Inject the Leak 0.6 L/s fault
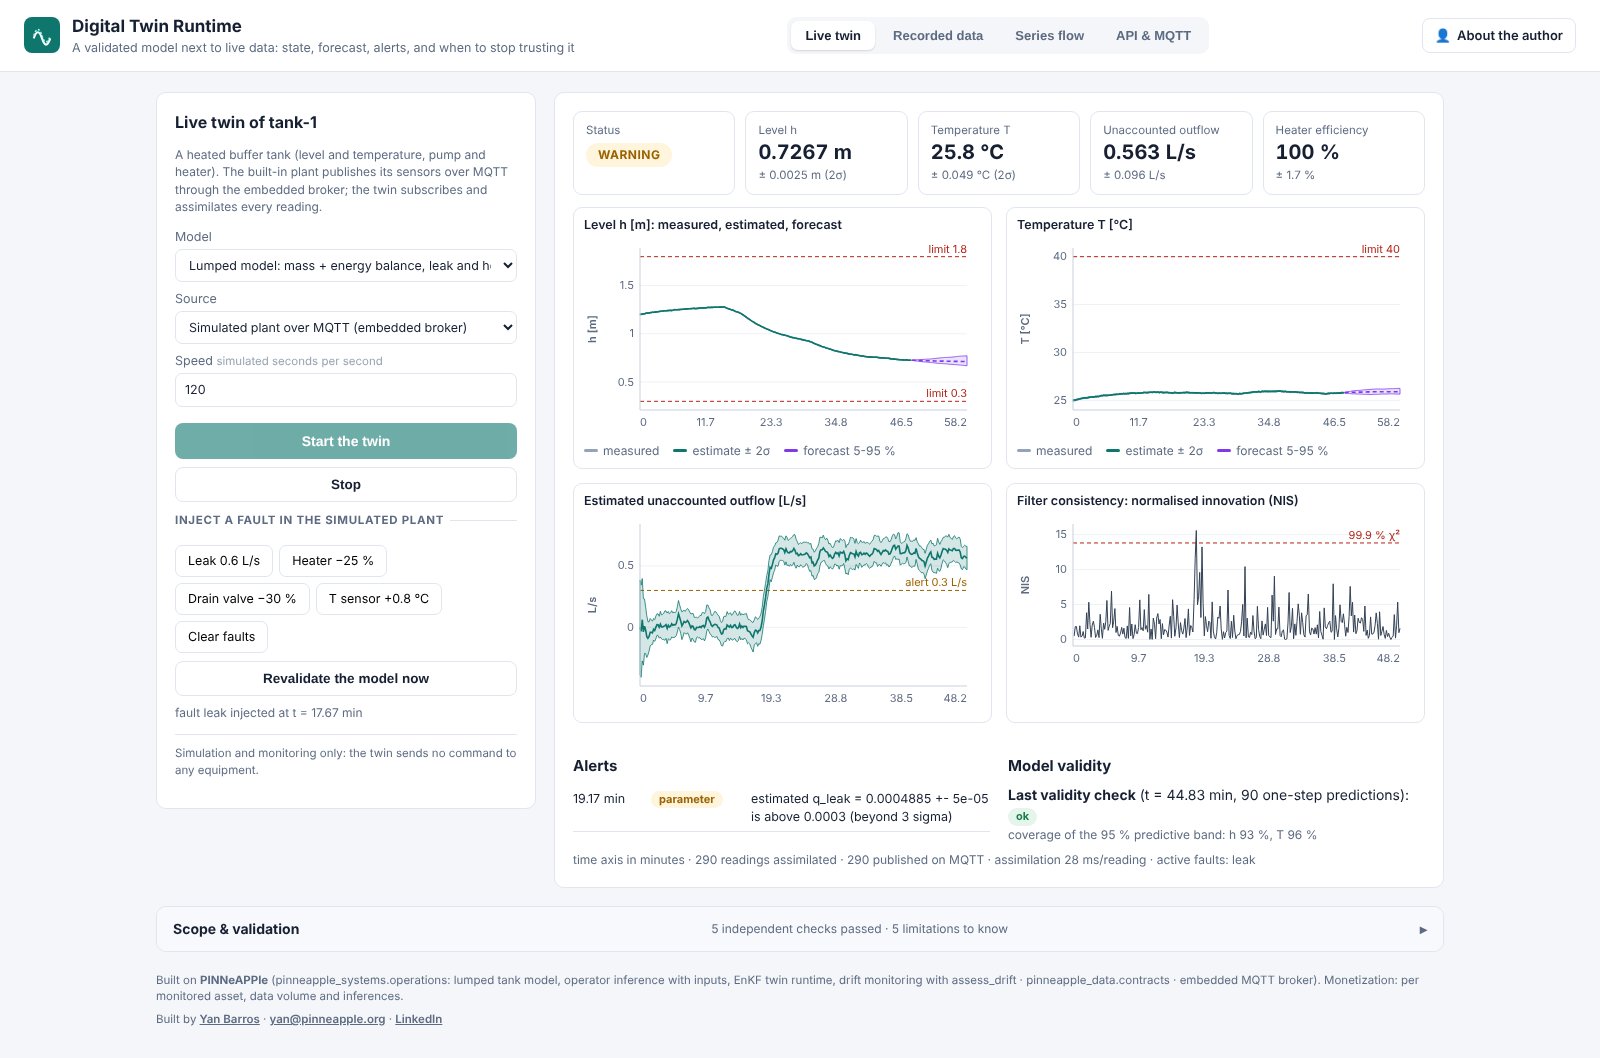 224,561
